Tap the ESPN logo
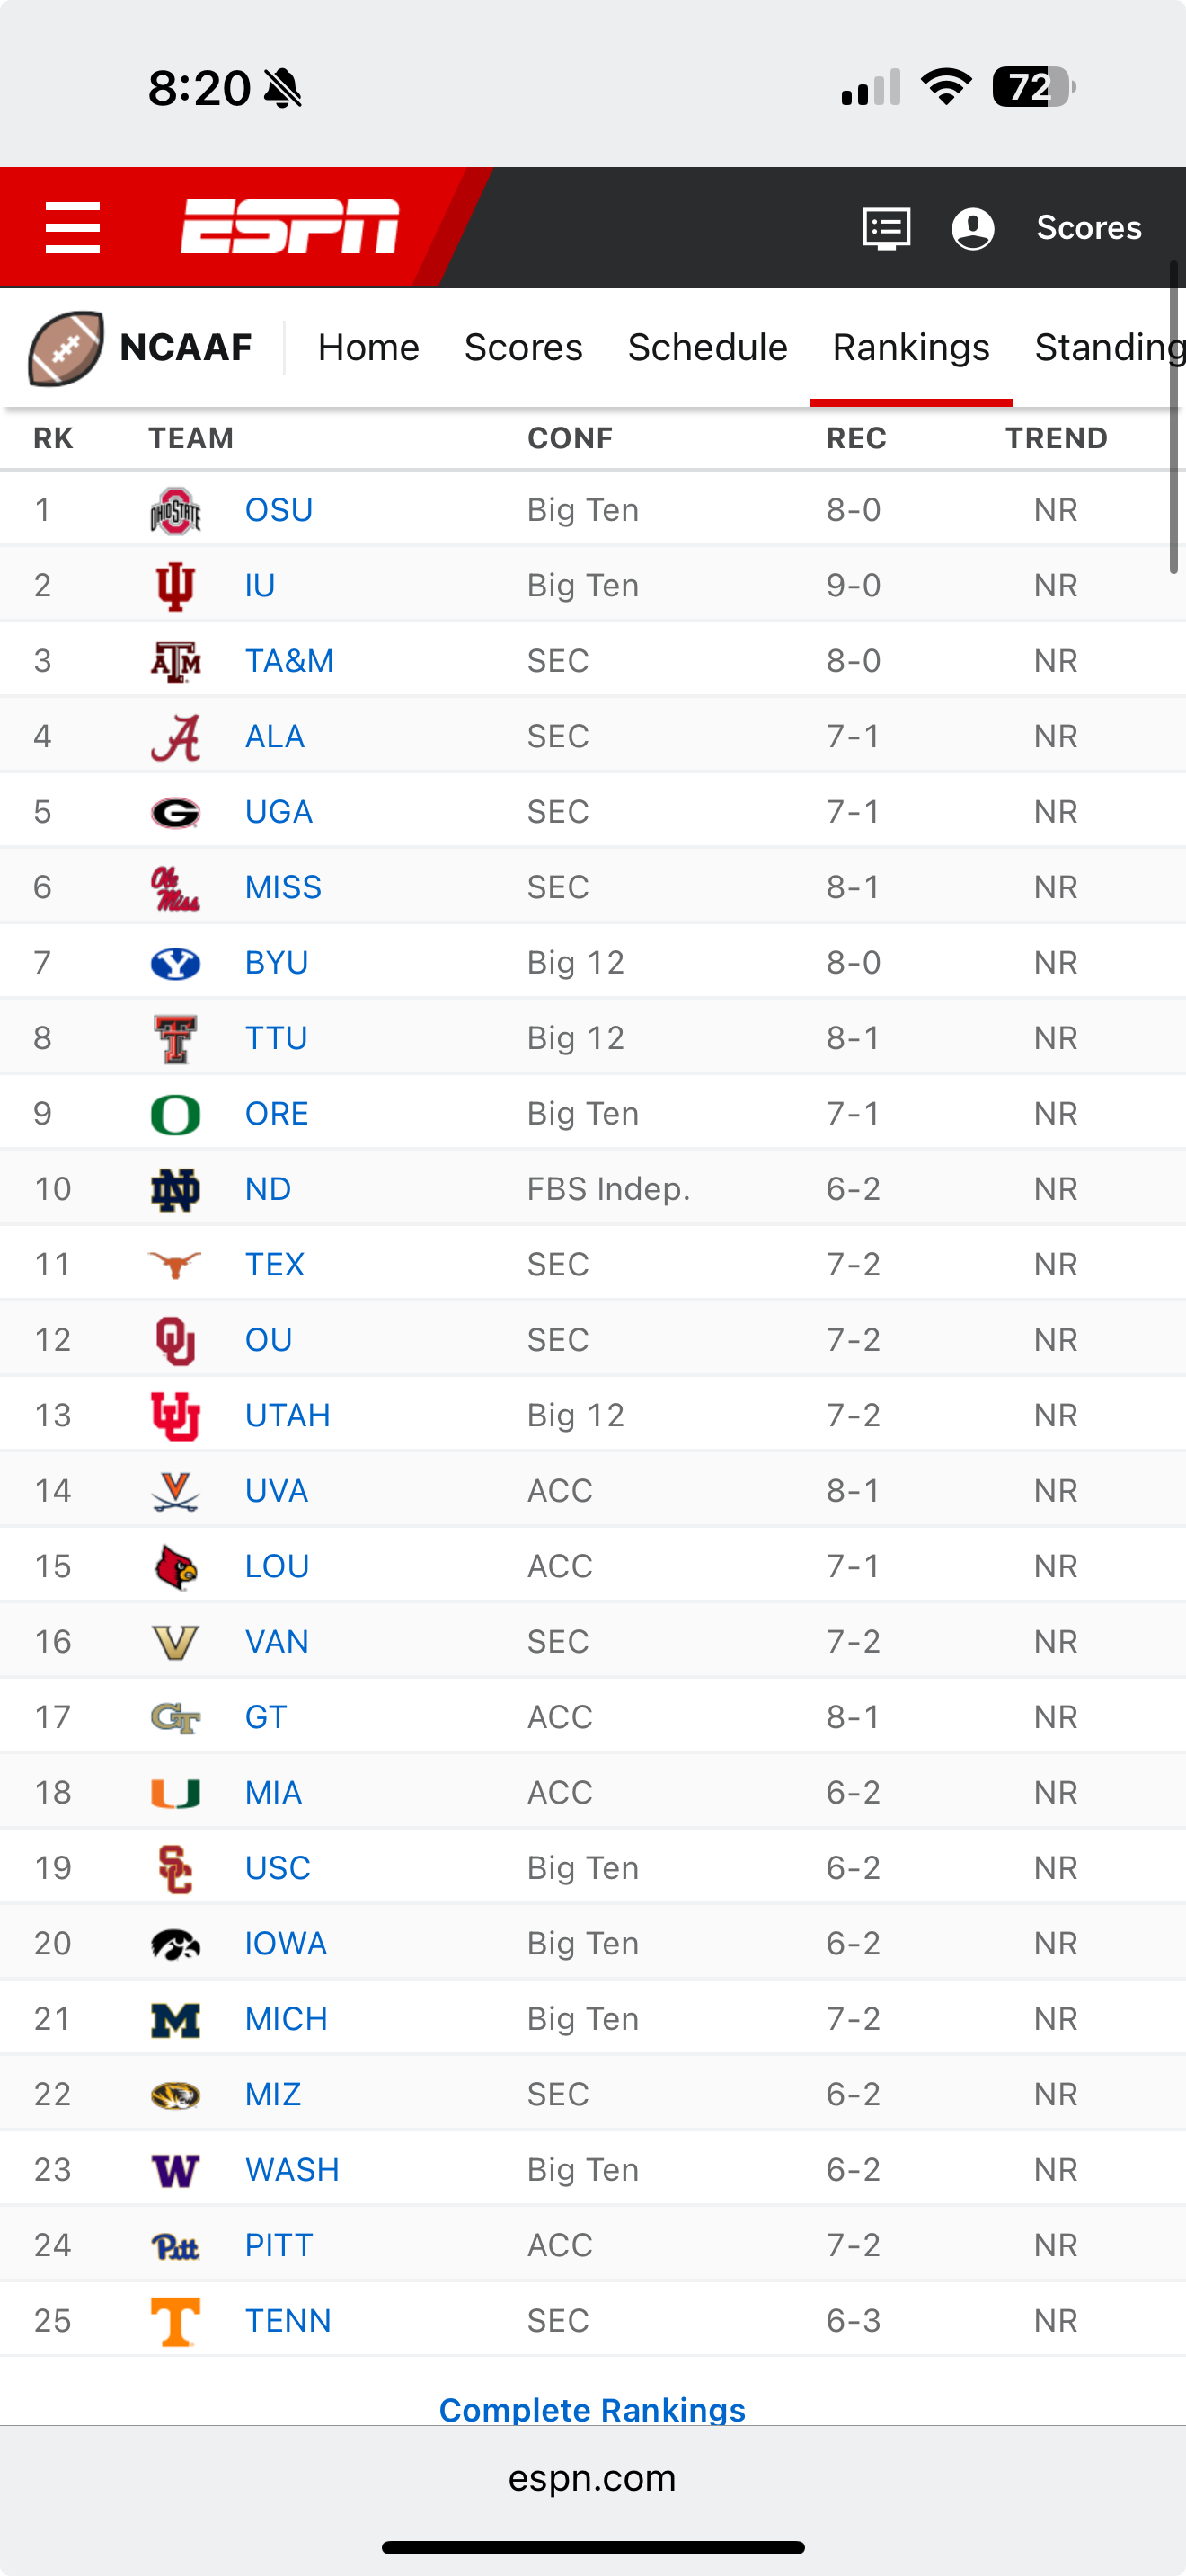The width and height of the screenshot is (1186, 2576). coord(290,227)
